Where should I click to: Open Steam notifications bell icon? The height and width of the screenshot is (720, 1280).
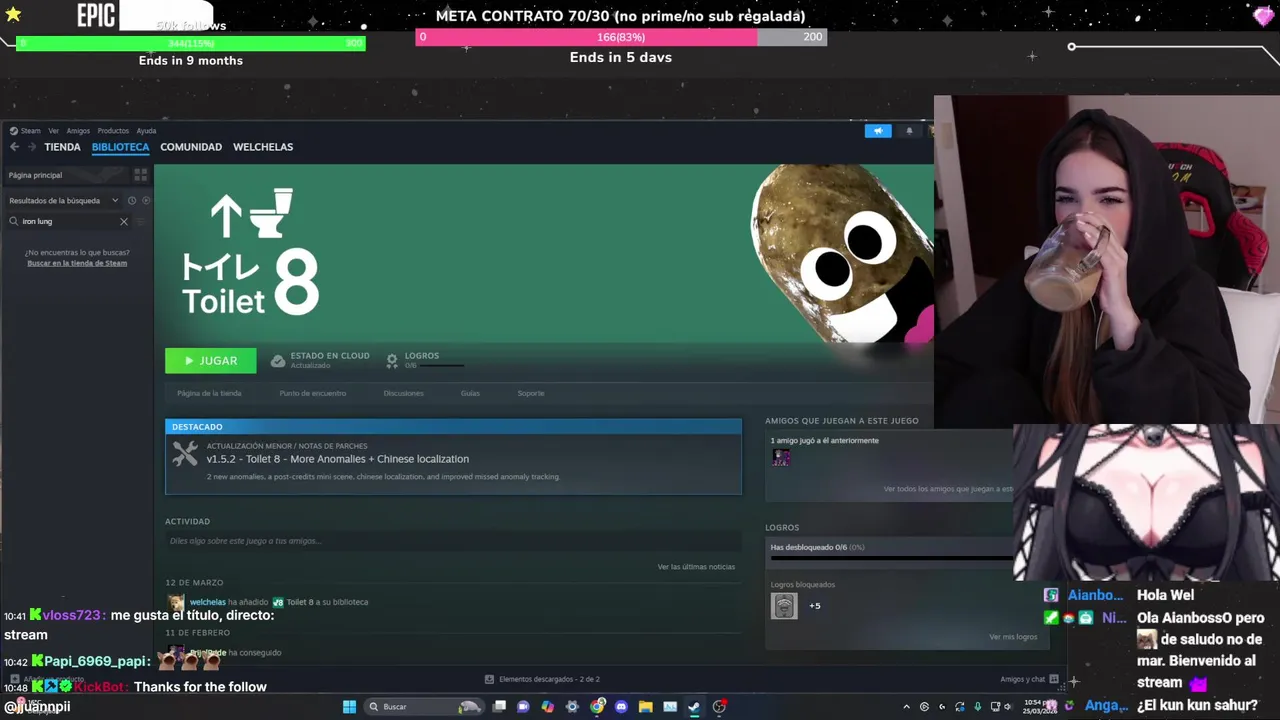click(909, 131)
